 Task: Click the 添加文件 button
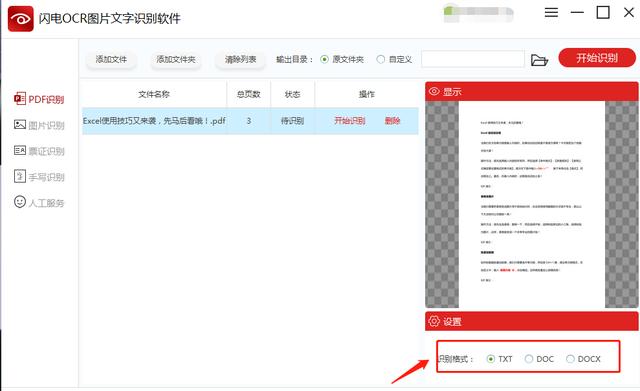point(111,60)
